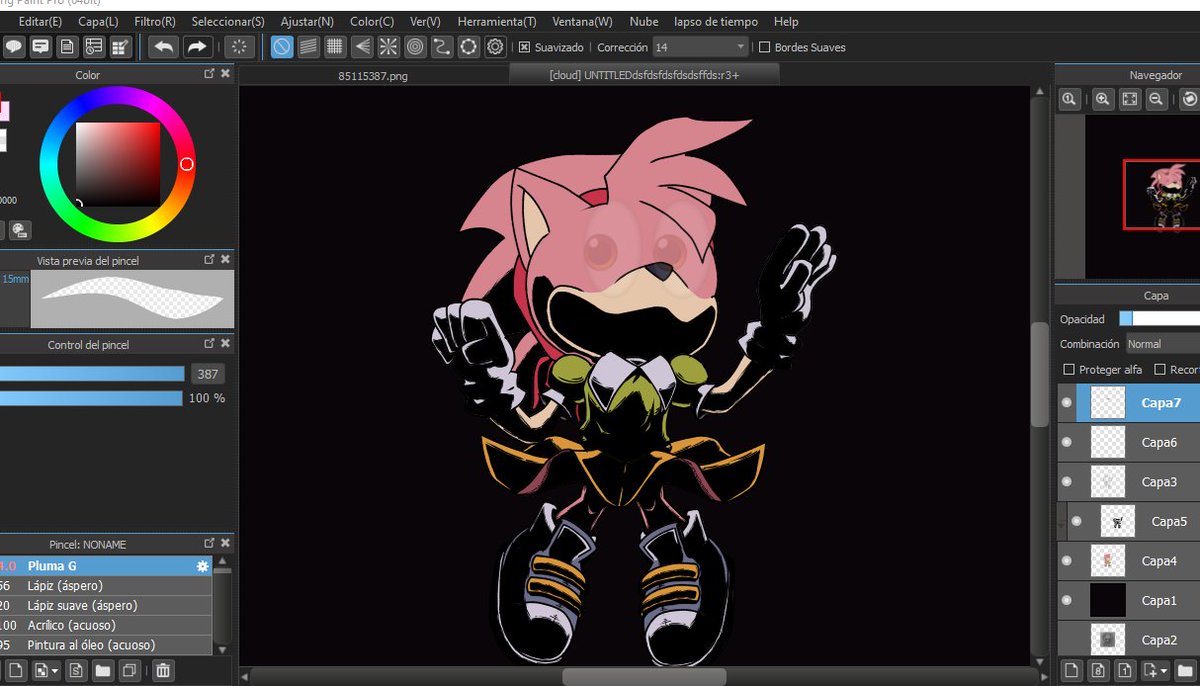Click the text comment bubble icon
Image resolution: width=1200 pixels, height=686 pixels.
(x=41, y=47)
